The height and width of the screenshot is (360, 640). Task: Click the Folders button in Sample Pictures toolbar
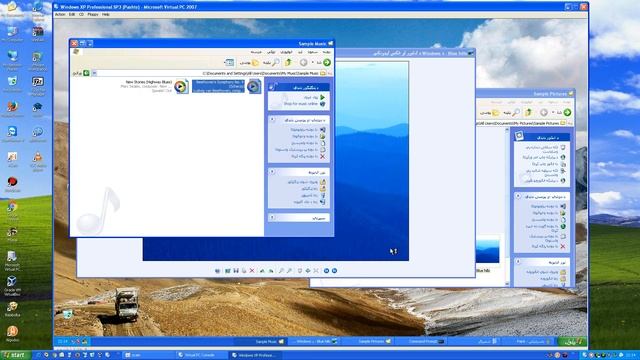coord(490,112)
